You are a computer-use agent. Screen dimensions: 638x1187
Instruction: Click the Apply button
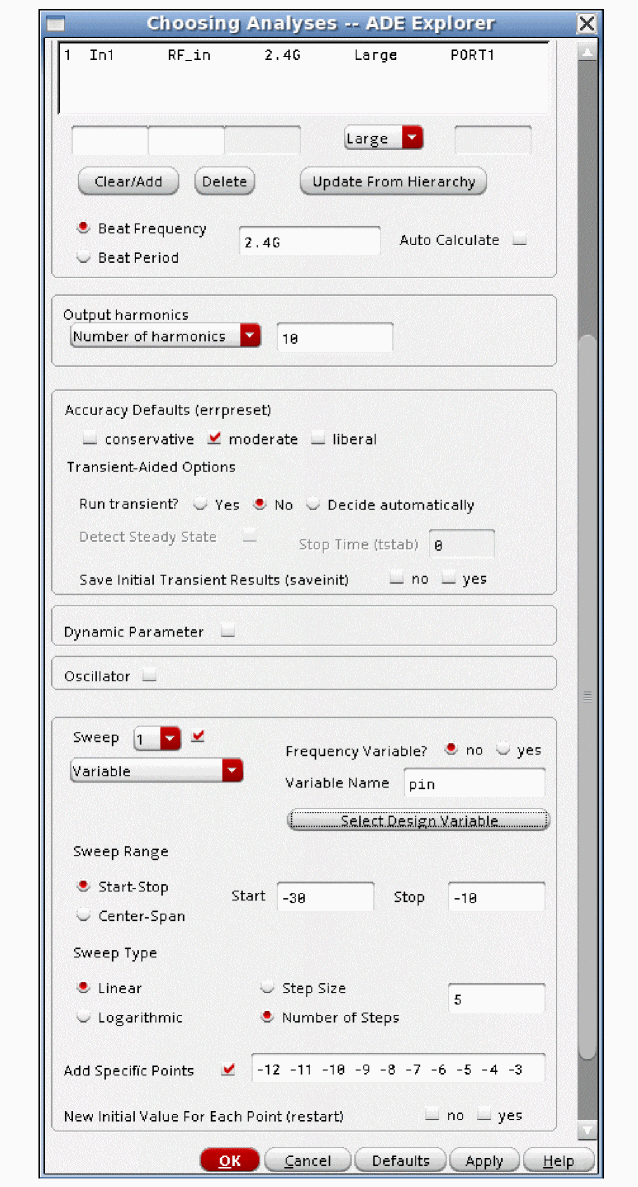click(484, 1161)
